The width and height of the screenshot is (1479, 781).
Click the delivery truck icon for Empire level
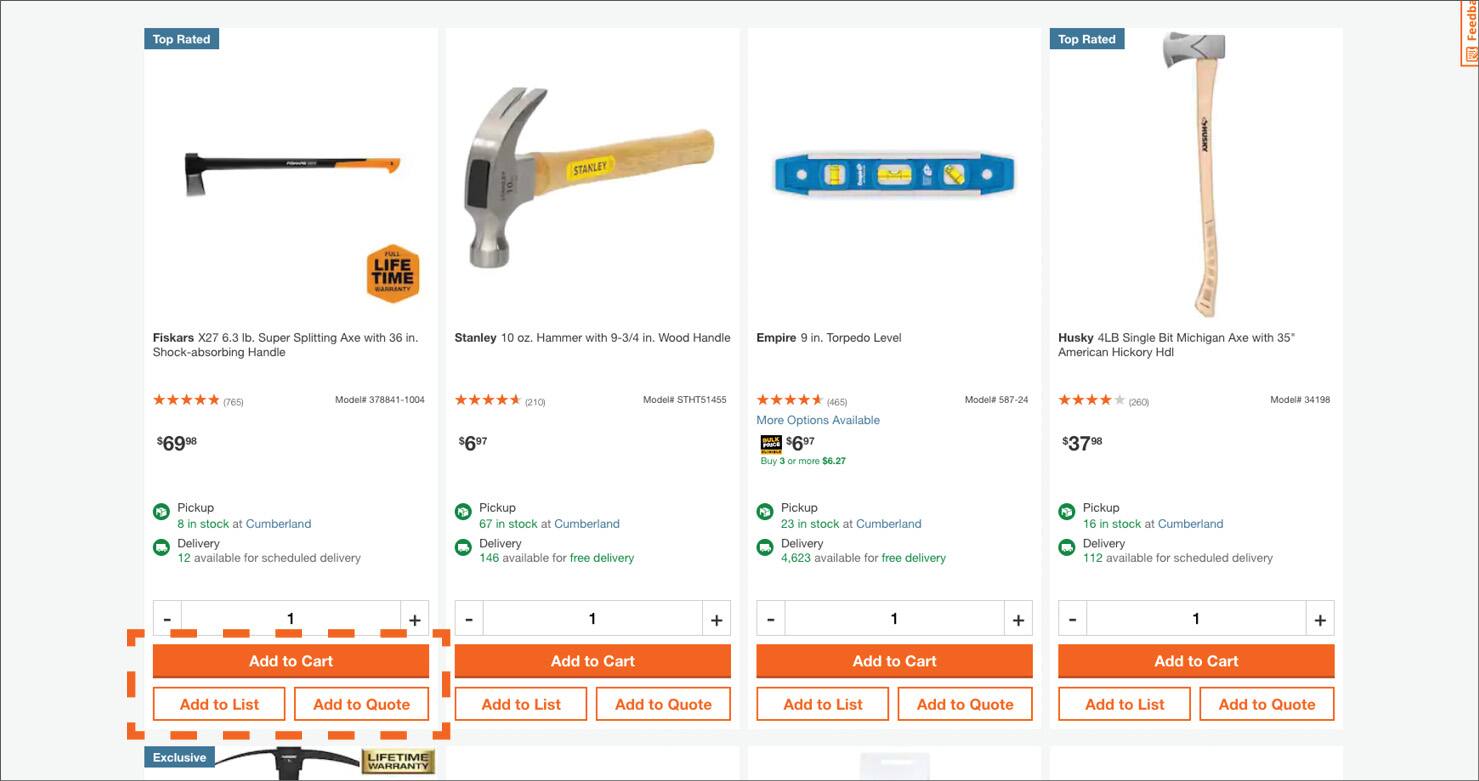point(764,546)
